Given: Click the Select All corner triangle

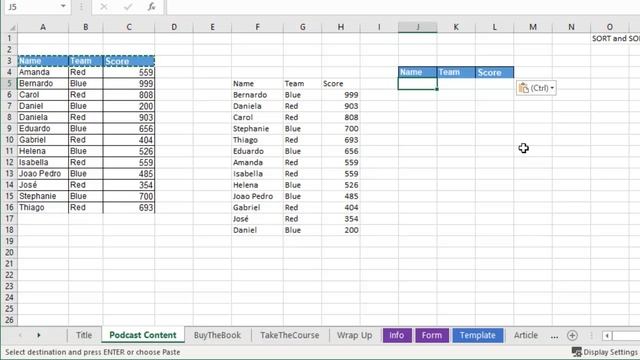Looking at the screenshot, I should [12, 27].
